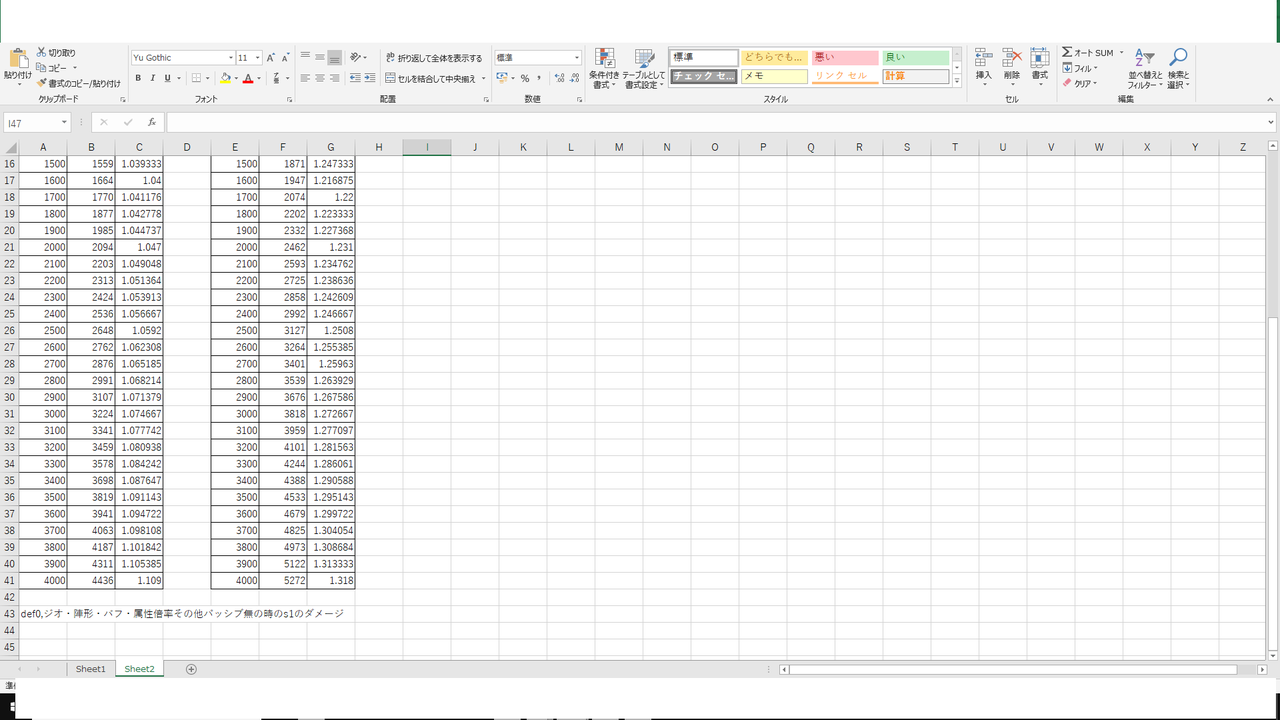Open the AutoSum dropdown arrow
The image size is (1280, 720).
[x=1121, y=53]
